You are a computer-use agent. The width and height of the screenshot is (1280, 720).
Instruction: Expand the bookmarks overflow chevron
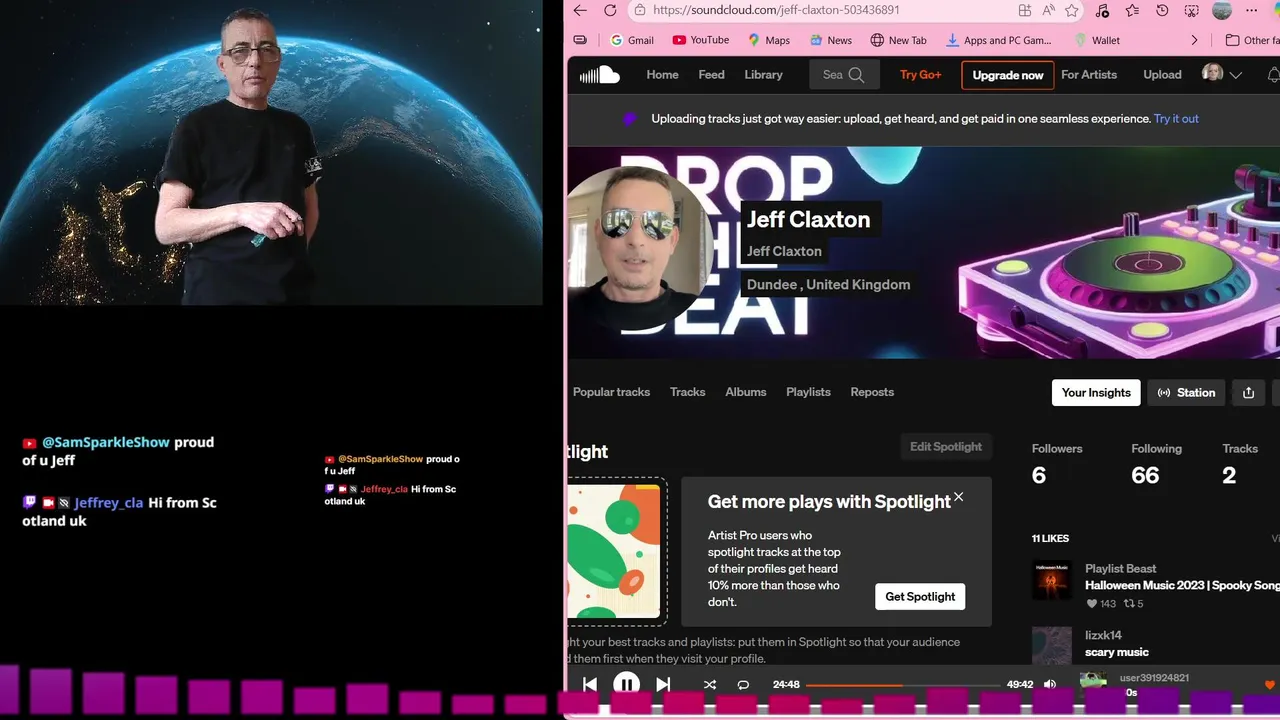1194,40
